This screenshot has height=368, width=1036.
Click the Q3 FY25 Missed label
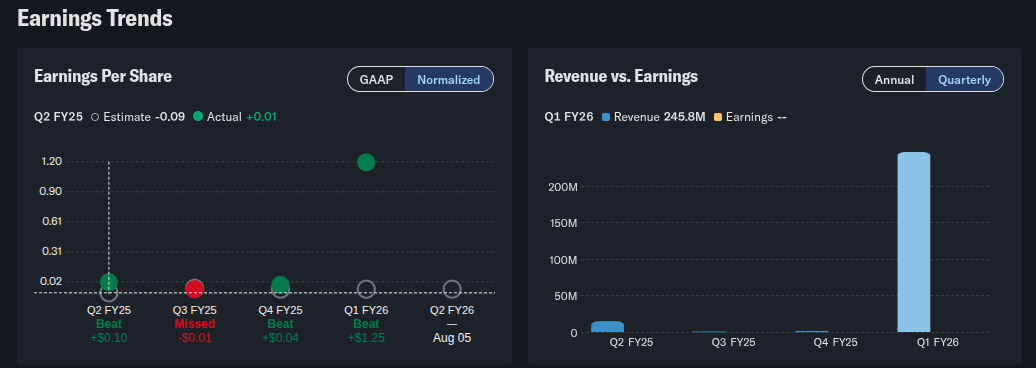pyautogui.click(x=195, y=324)
